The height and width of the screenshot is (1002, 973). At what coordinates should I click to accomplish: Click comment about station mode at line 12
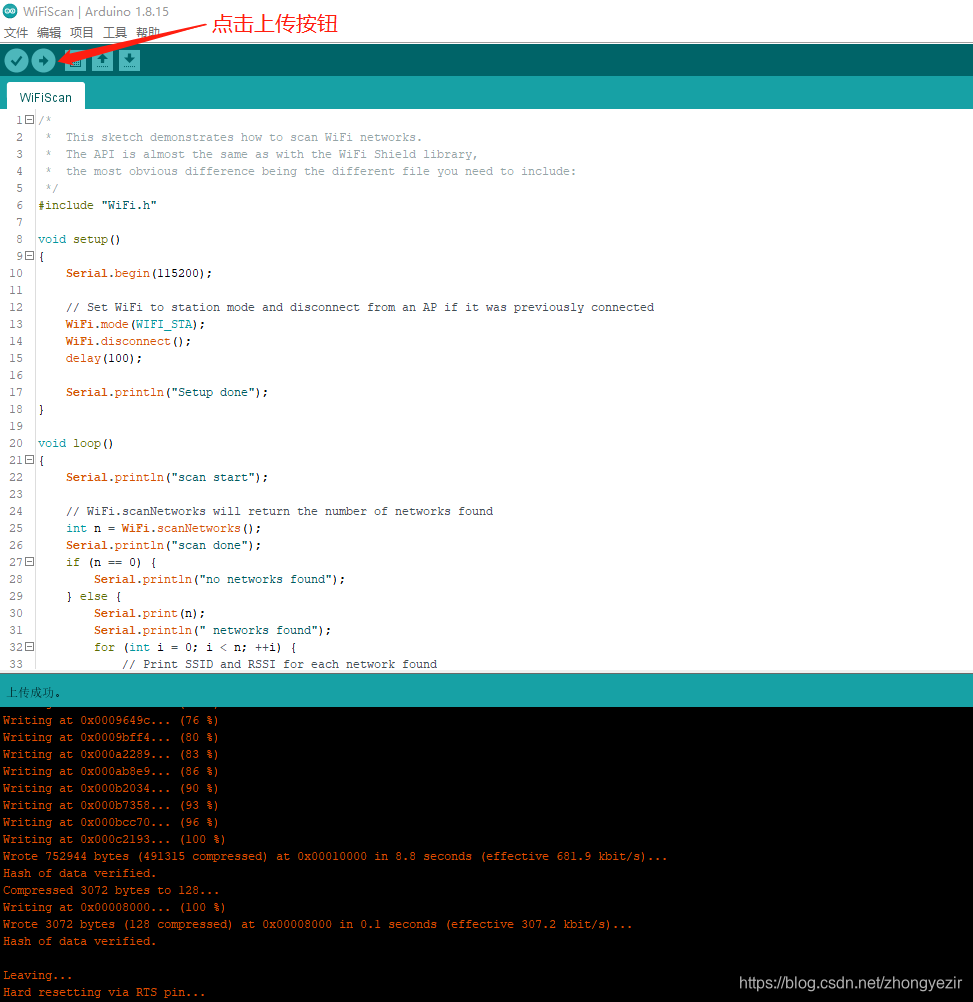coord(360,307)
